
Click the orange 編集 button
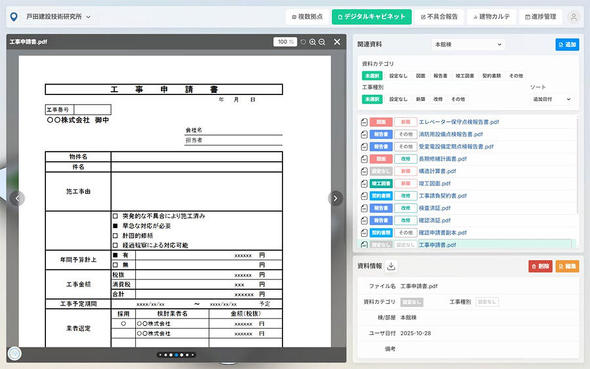(x=567, y=266)
